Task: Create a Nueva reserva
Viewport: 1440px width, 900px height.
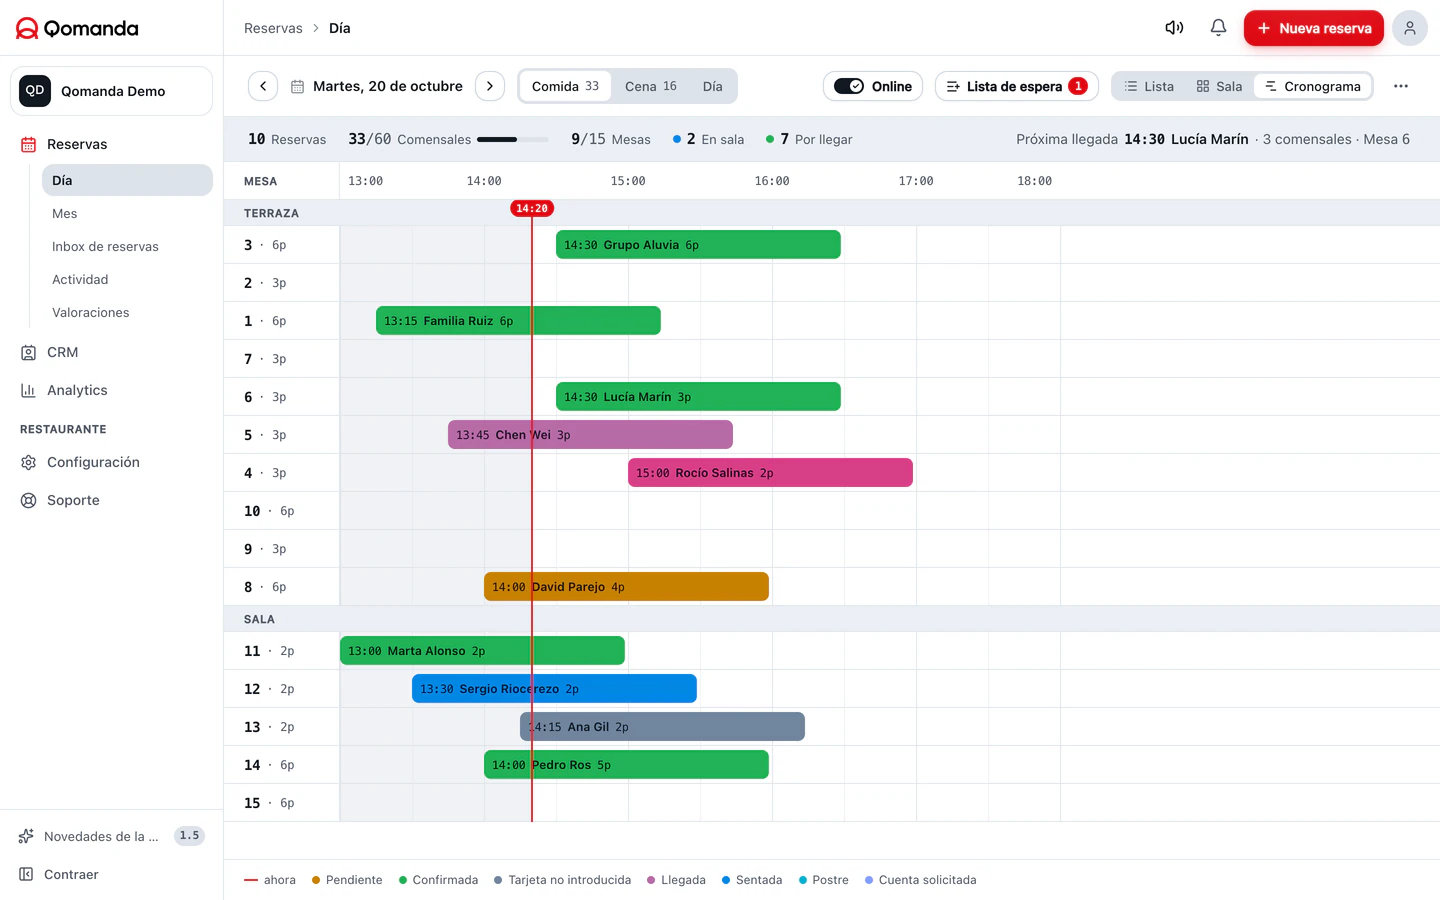Action: [x=1314, y=28]
